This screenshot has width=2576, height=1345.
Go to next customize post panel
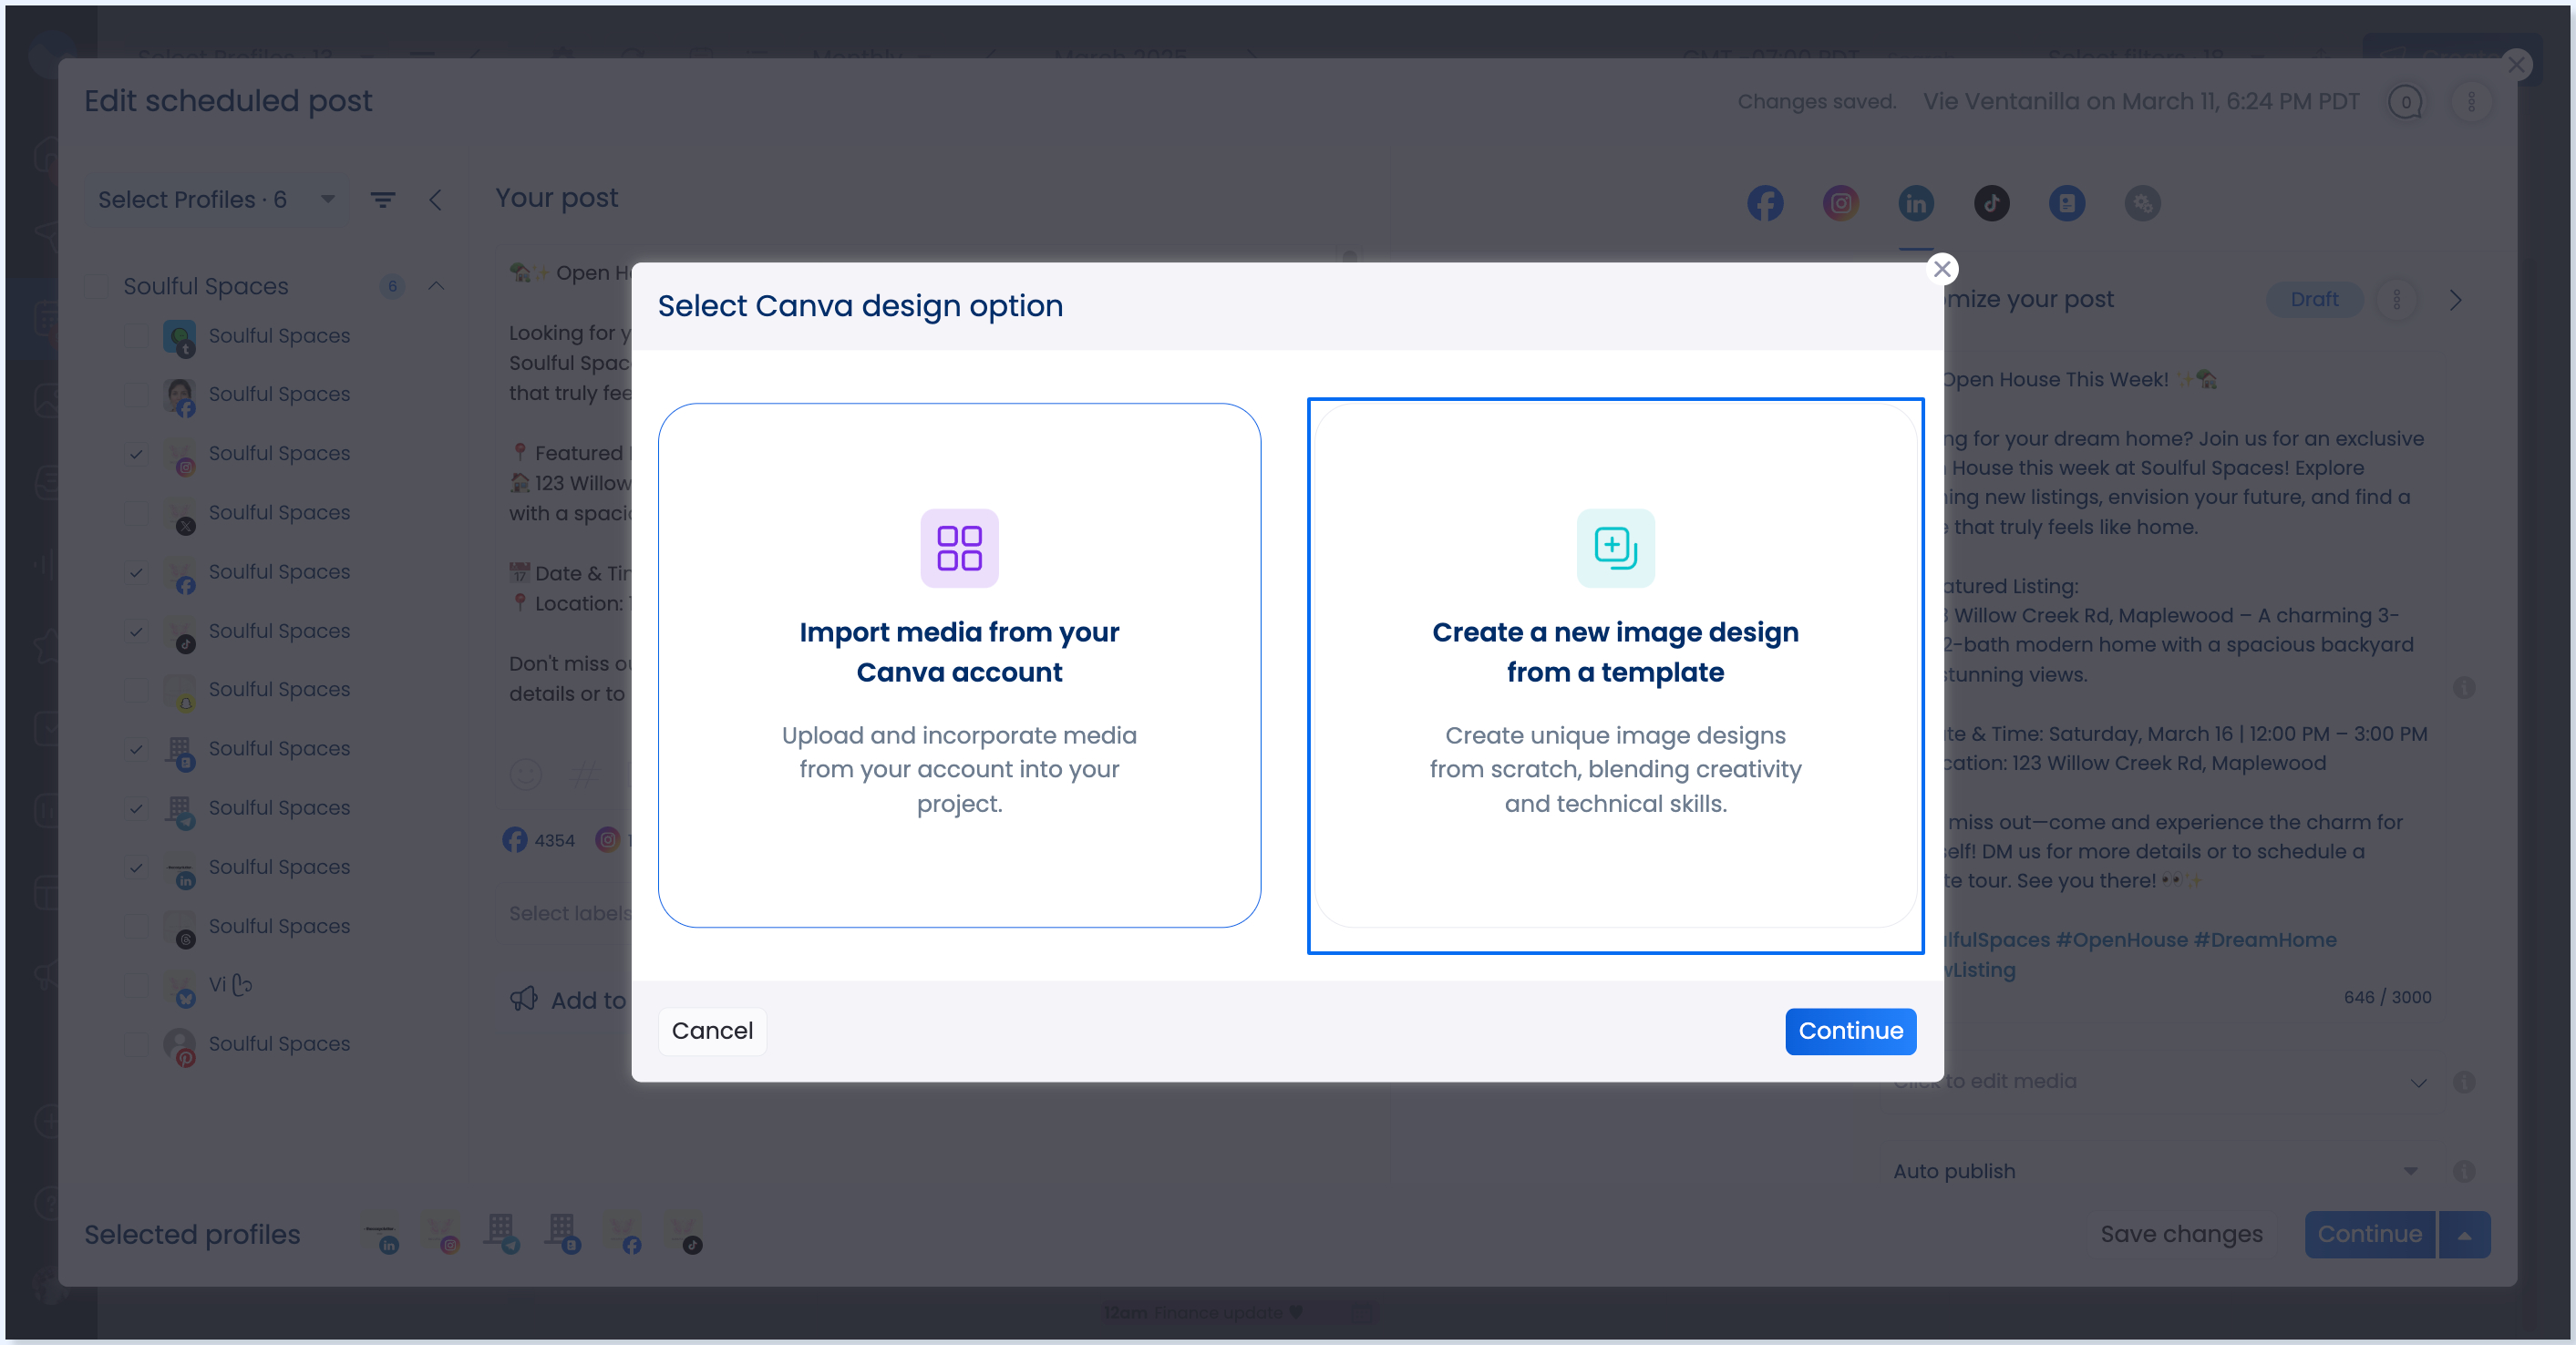(x=2456, y=299)
